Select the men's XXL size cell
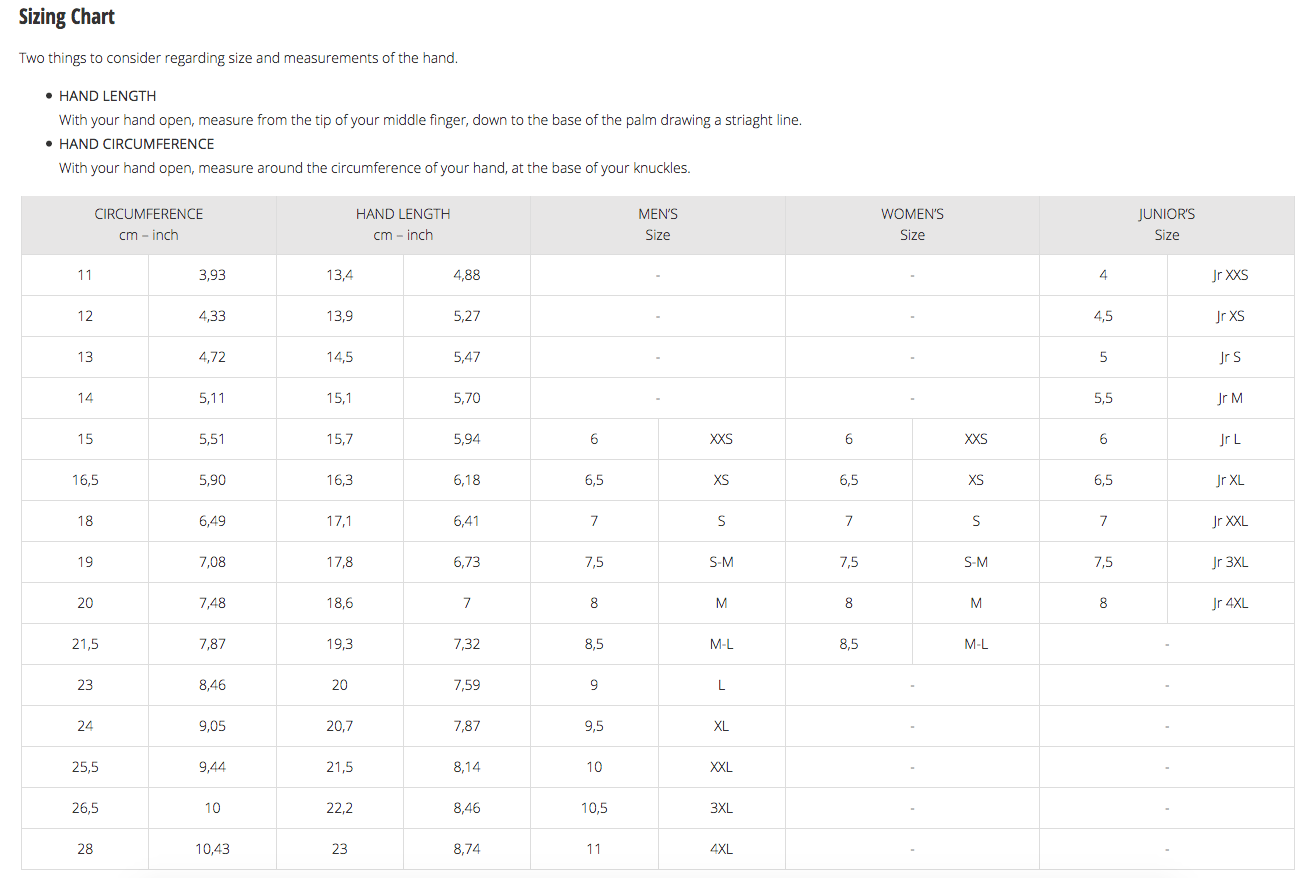Viewport: 1316px width, 878px height. 721,767
